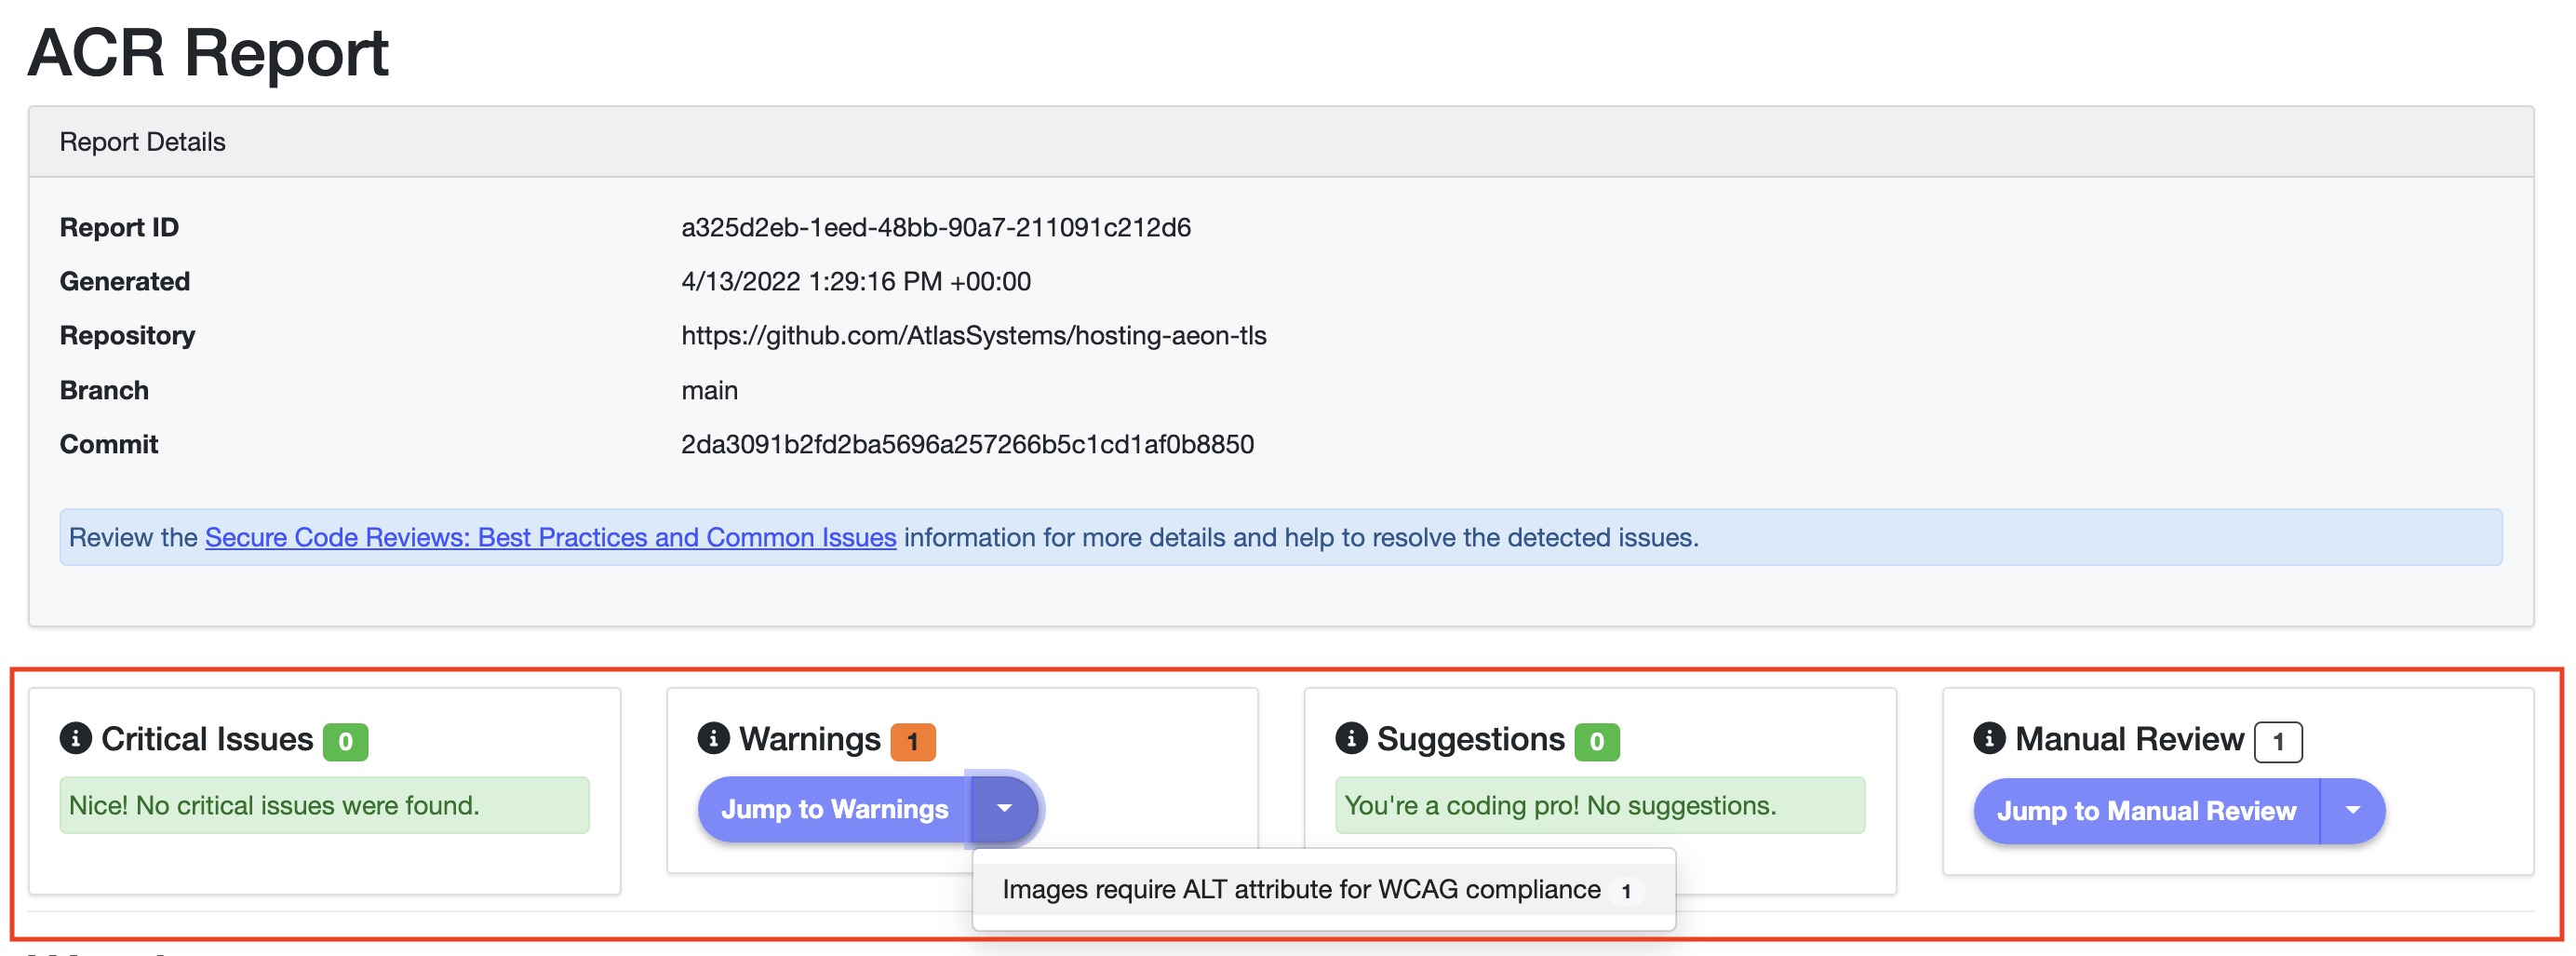Image resolution: width=2576 pixels, height=956 pixels.
Task: Open the Secure Code Reviews link
Action: pos(551,537)
